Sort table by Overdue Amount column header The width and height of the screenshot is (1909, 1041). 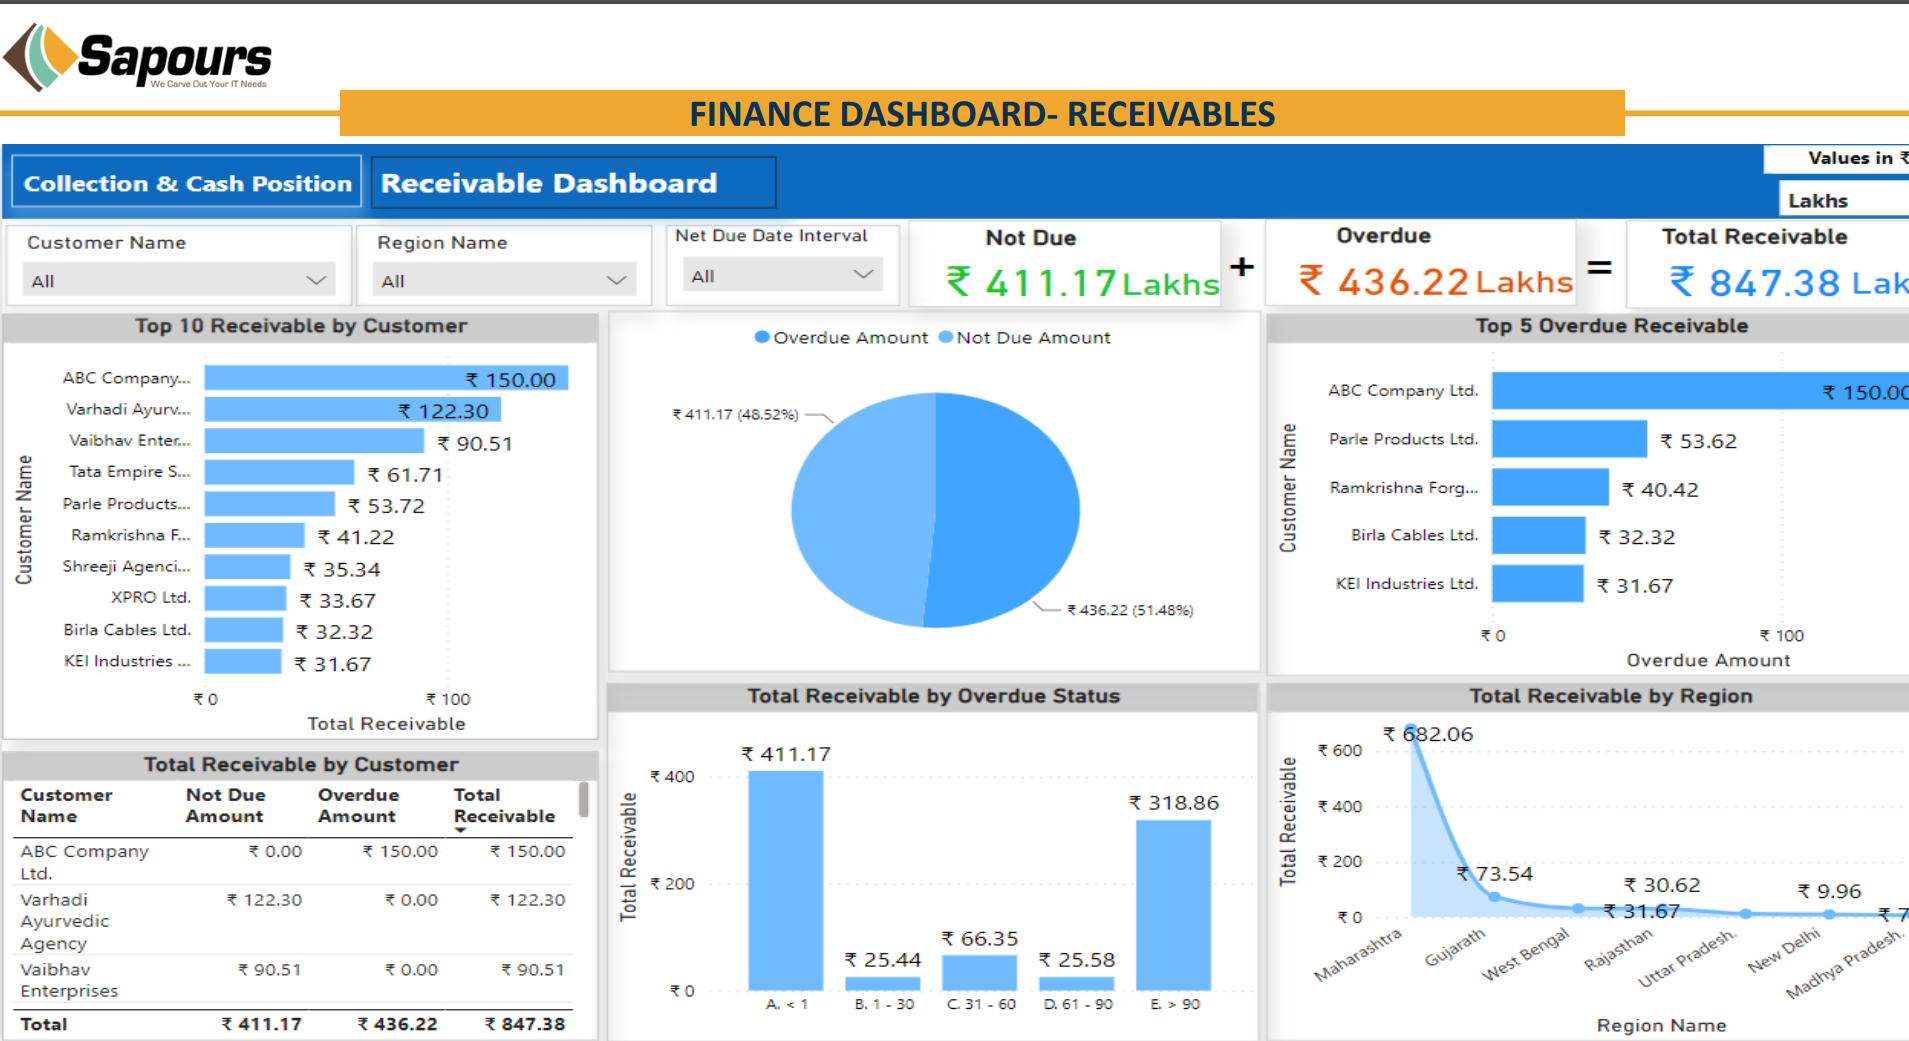[x=358, y=805]
